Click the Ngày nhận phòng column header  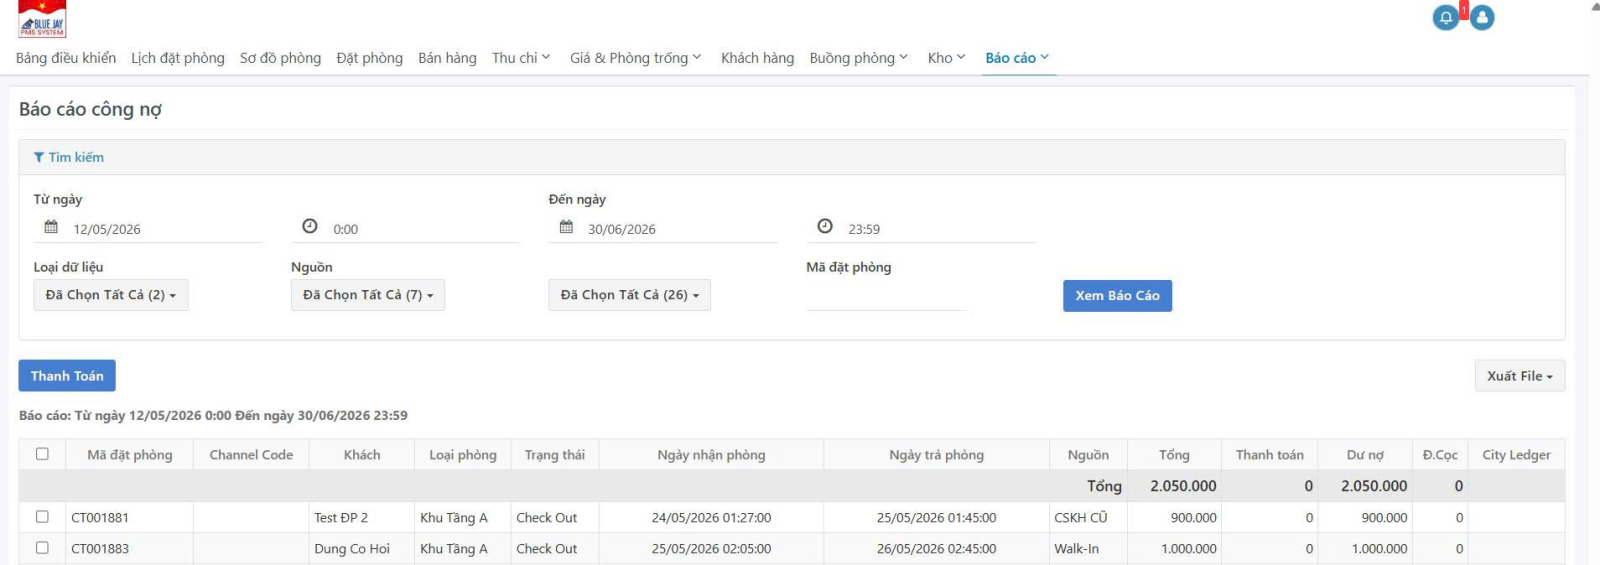(x=711, y=455)
